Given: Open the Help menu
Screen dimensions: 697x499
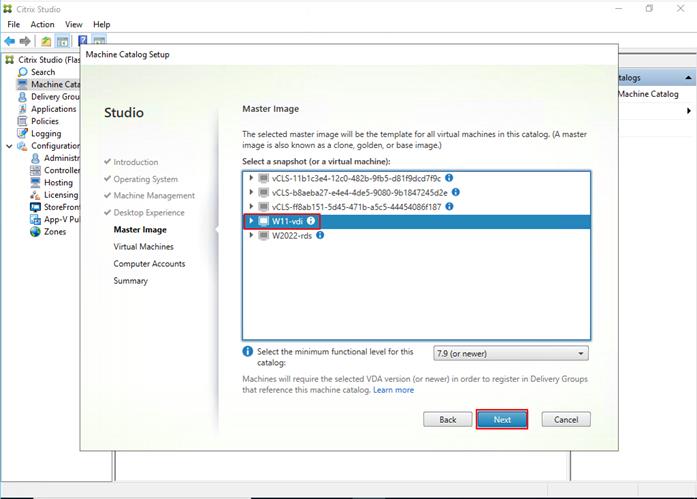Looking at the screenshot, I should click(x=101, y=24).
